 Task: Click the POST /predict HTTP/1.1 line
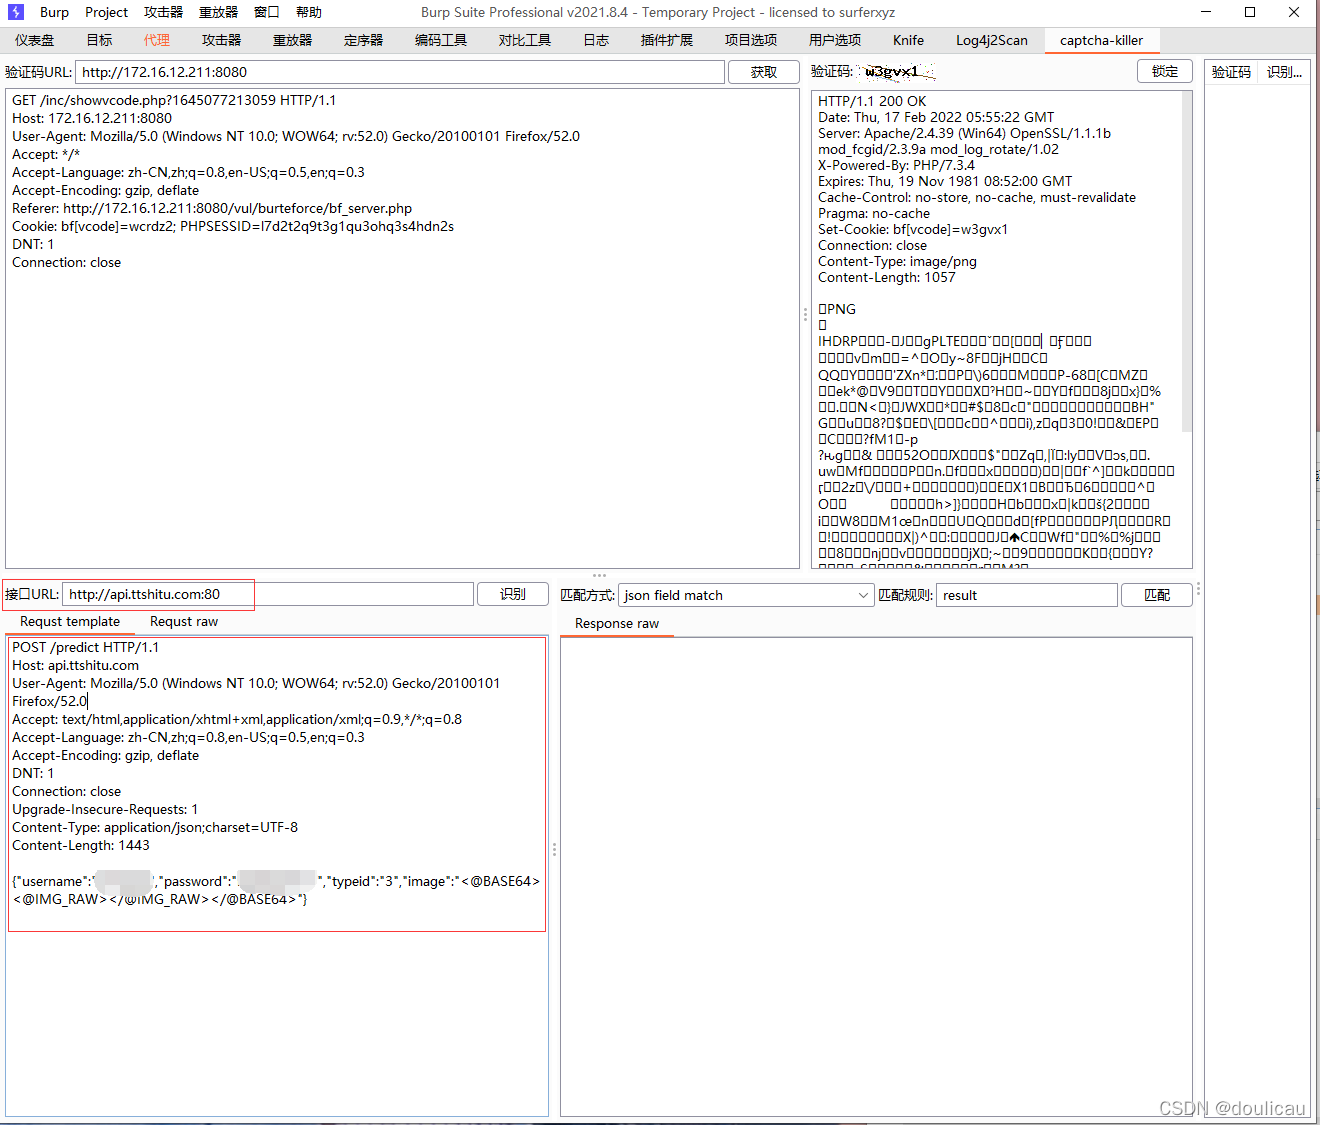[x=86, y=647]
